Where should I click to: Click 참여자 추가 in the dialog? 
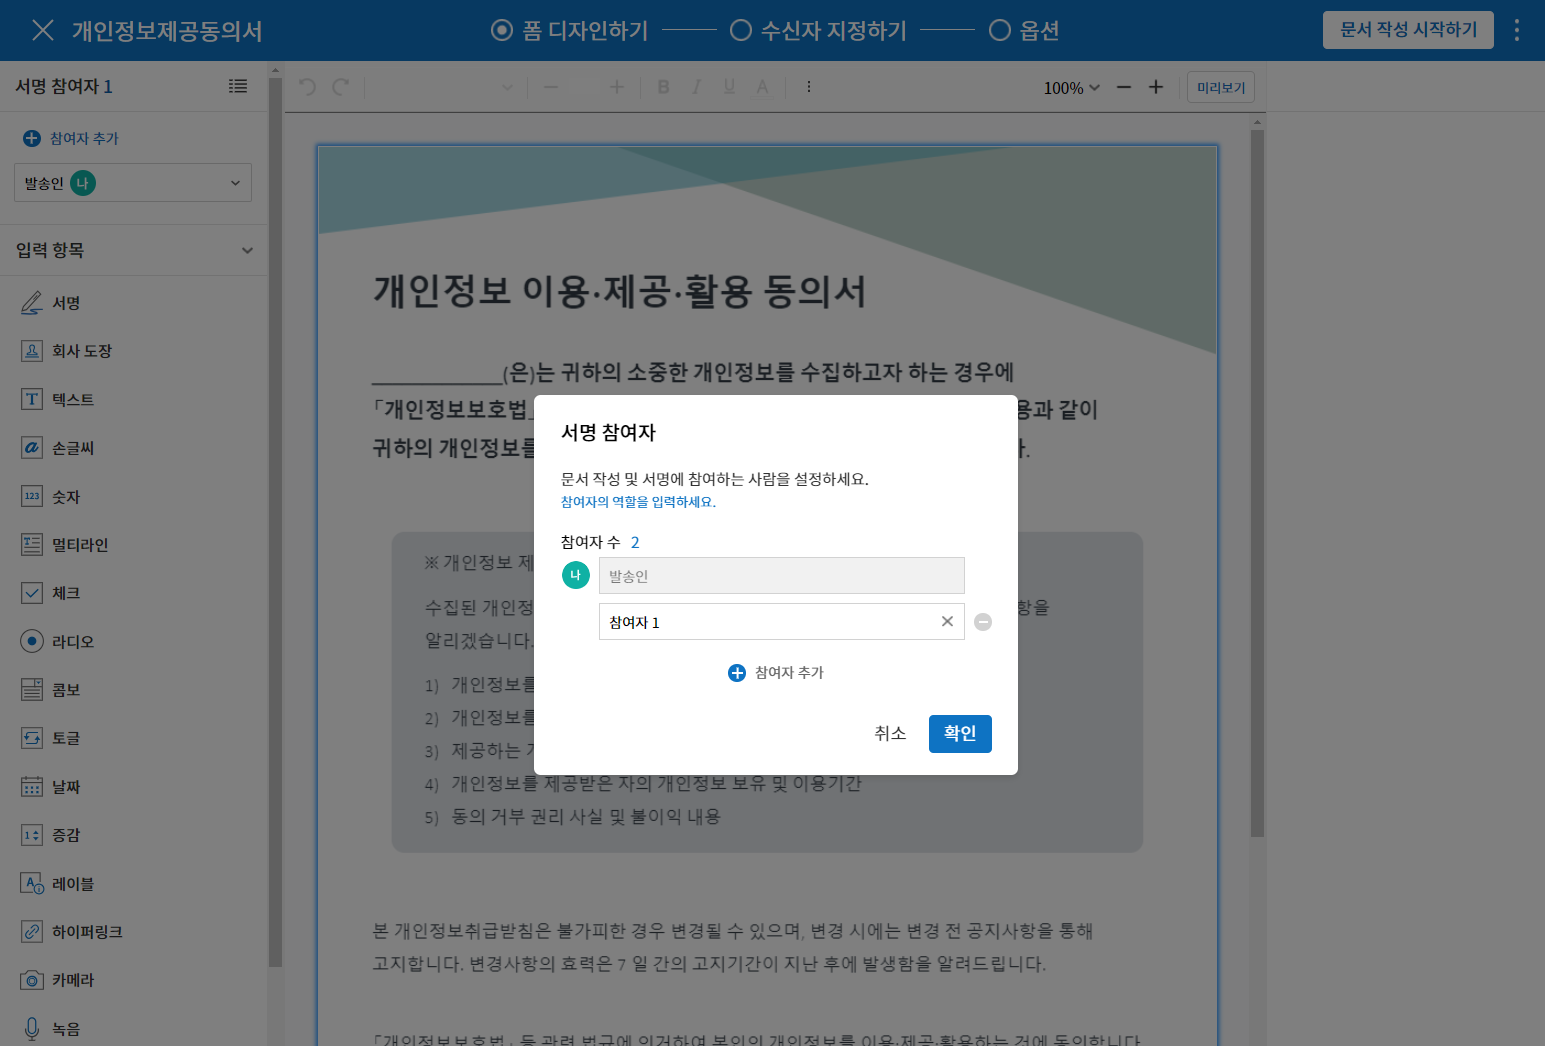click(x=776, y=673)
